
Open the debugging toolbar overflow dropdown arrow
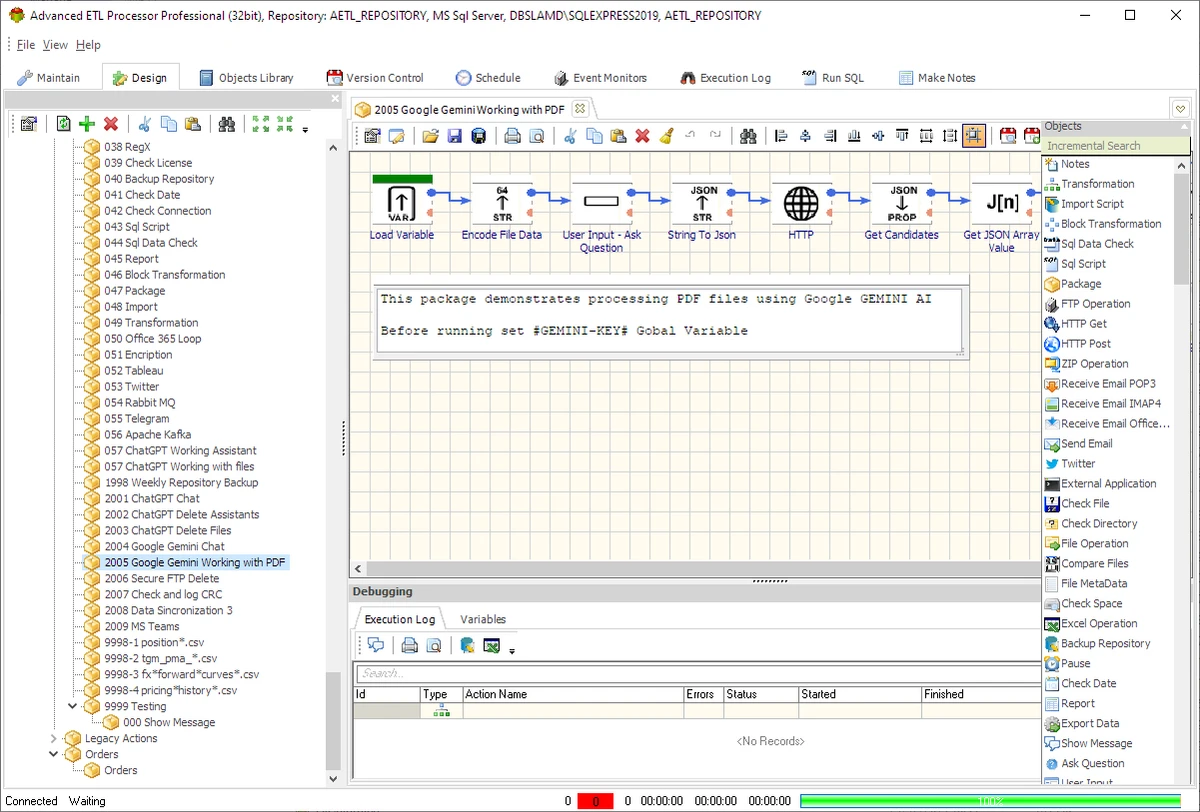pos(512,652)
